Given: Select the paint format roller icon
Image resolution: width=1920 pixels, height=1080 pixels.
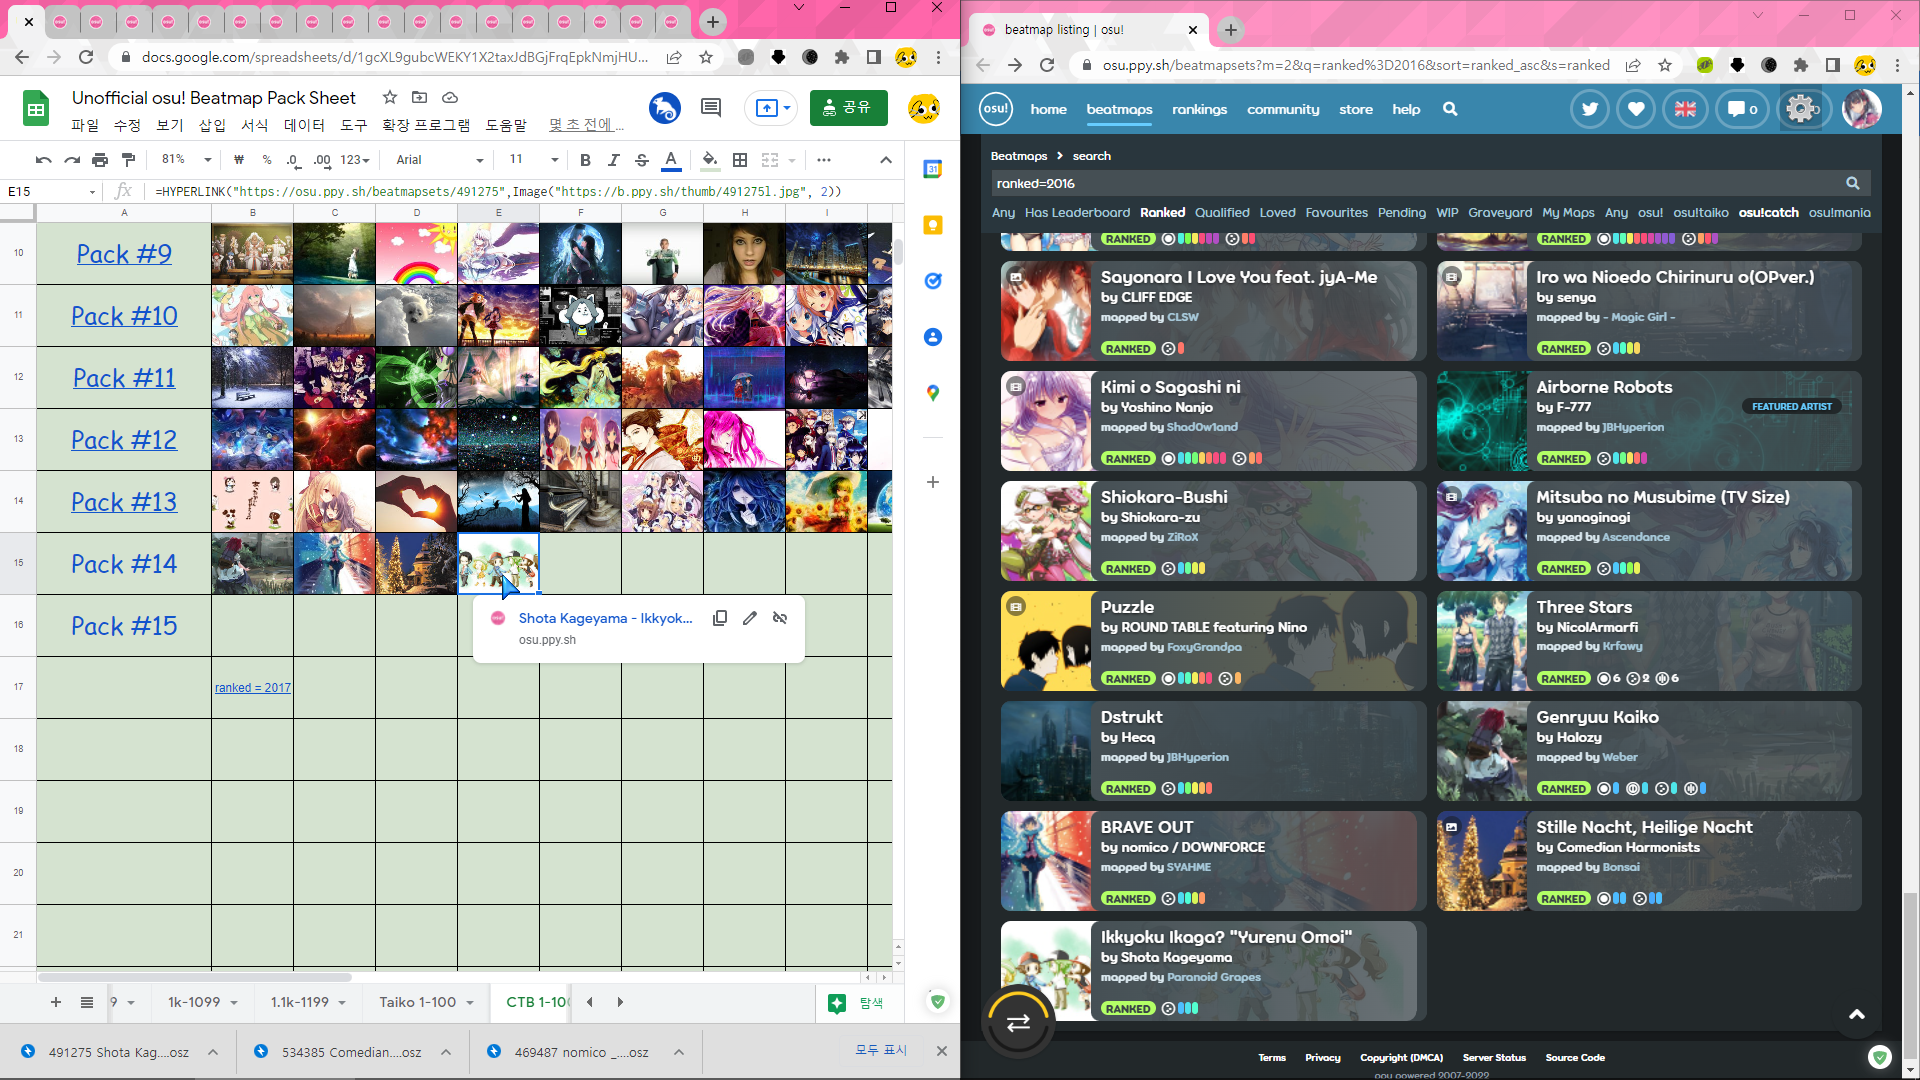Looking at the screenshot, I should pyautogui.click(x=128, y=160).
